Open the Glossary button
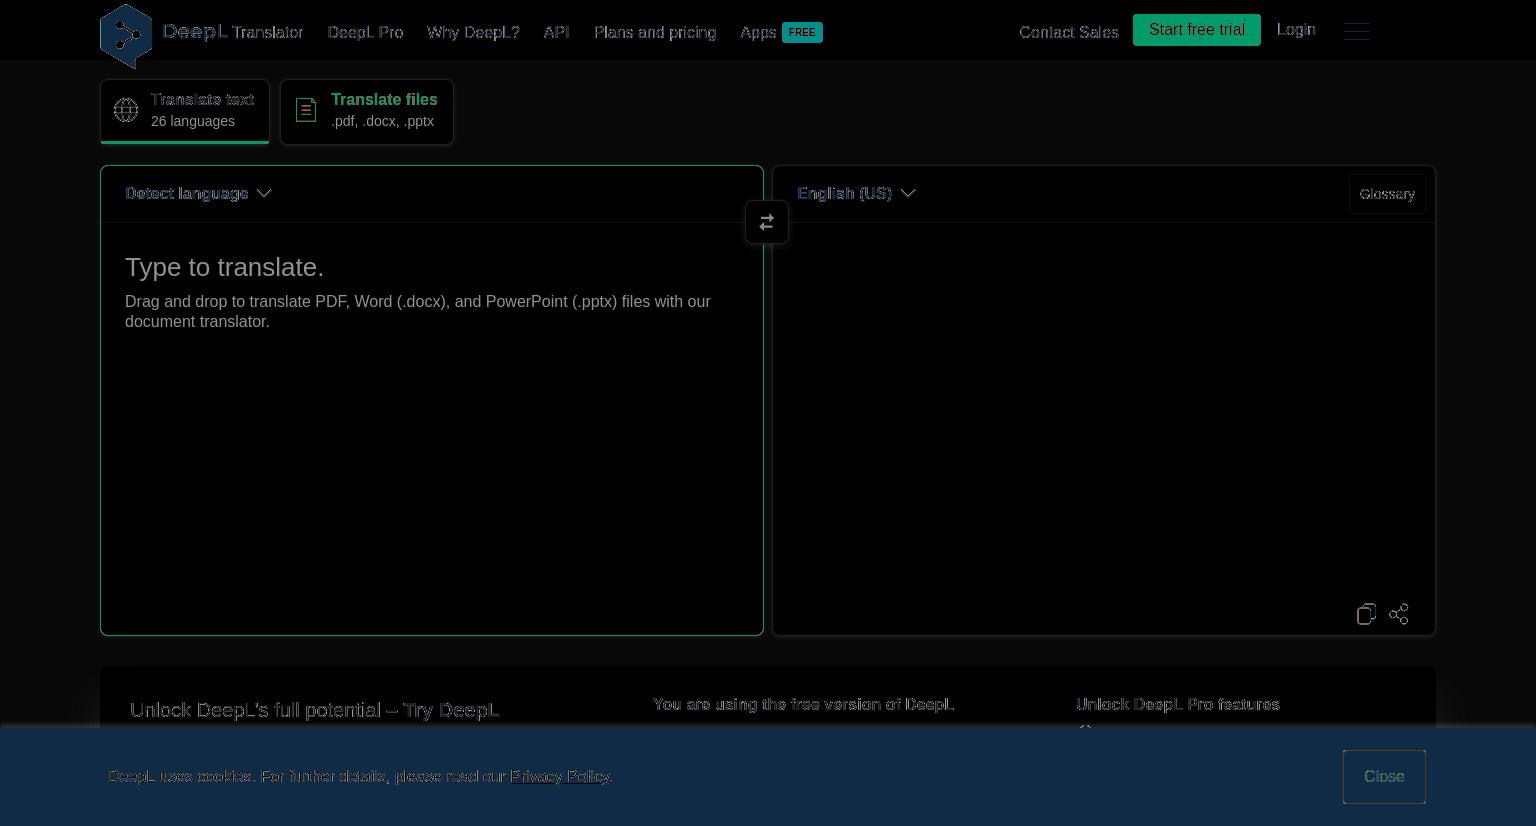Viewport: 1536px width, 826px height. click(1387, 194)
